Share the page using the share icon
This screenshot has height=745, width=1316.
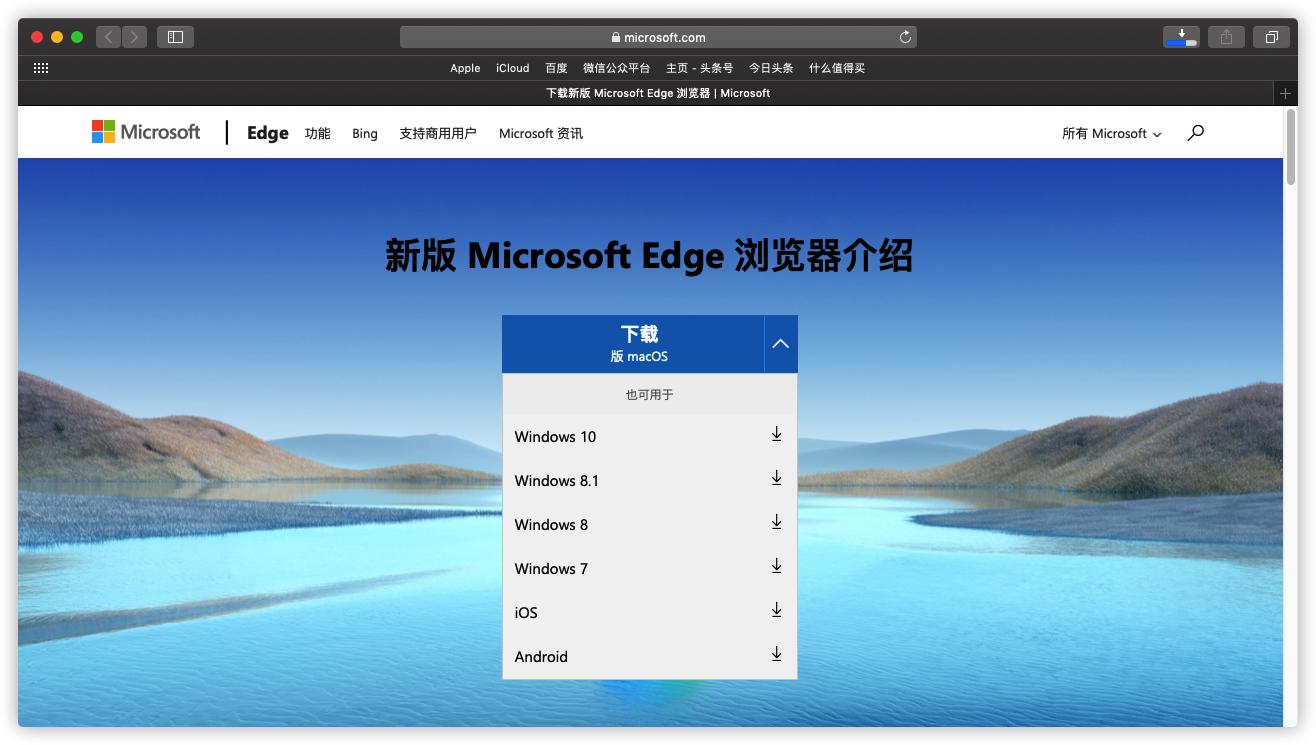(1226, 36)
